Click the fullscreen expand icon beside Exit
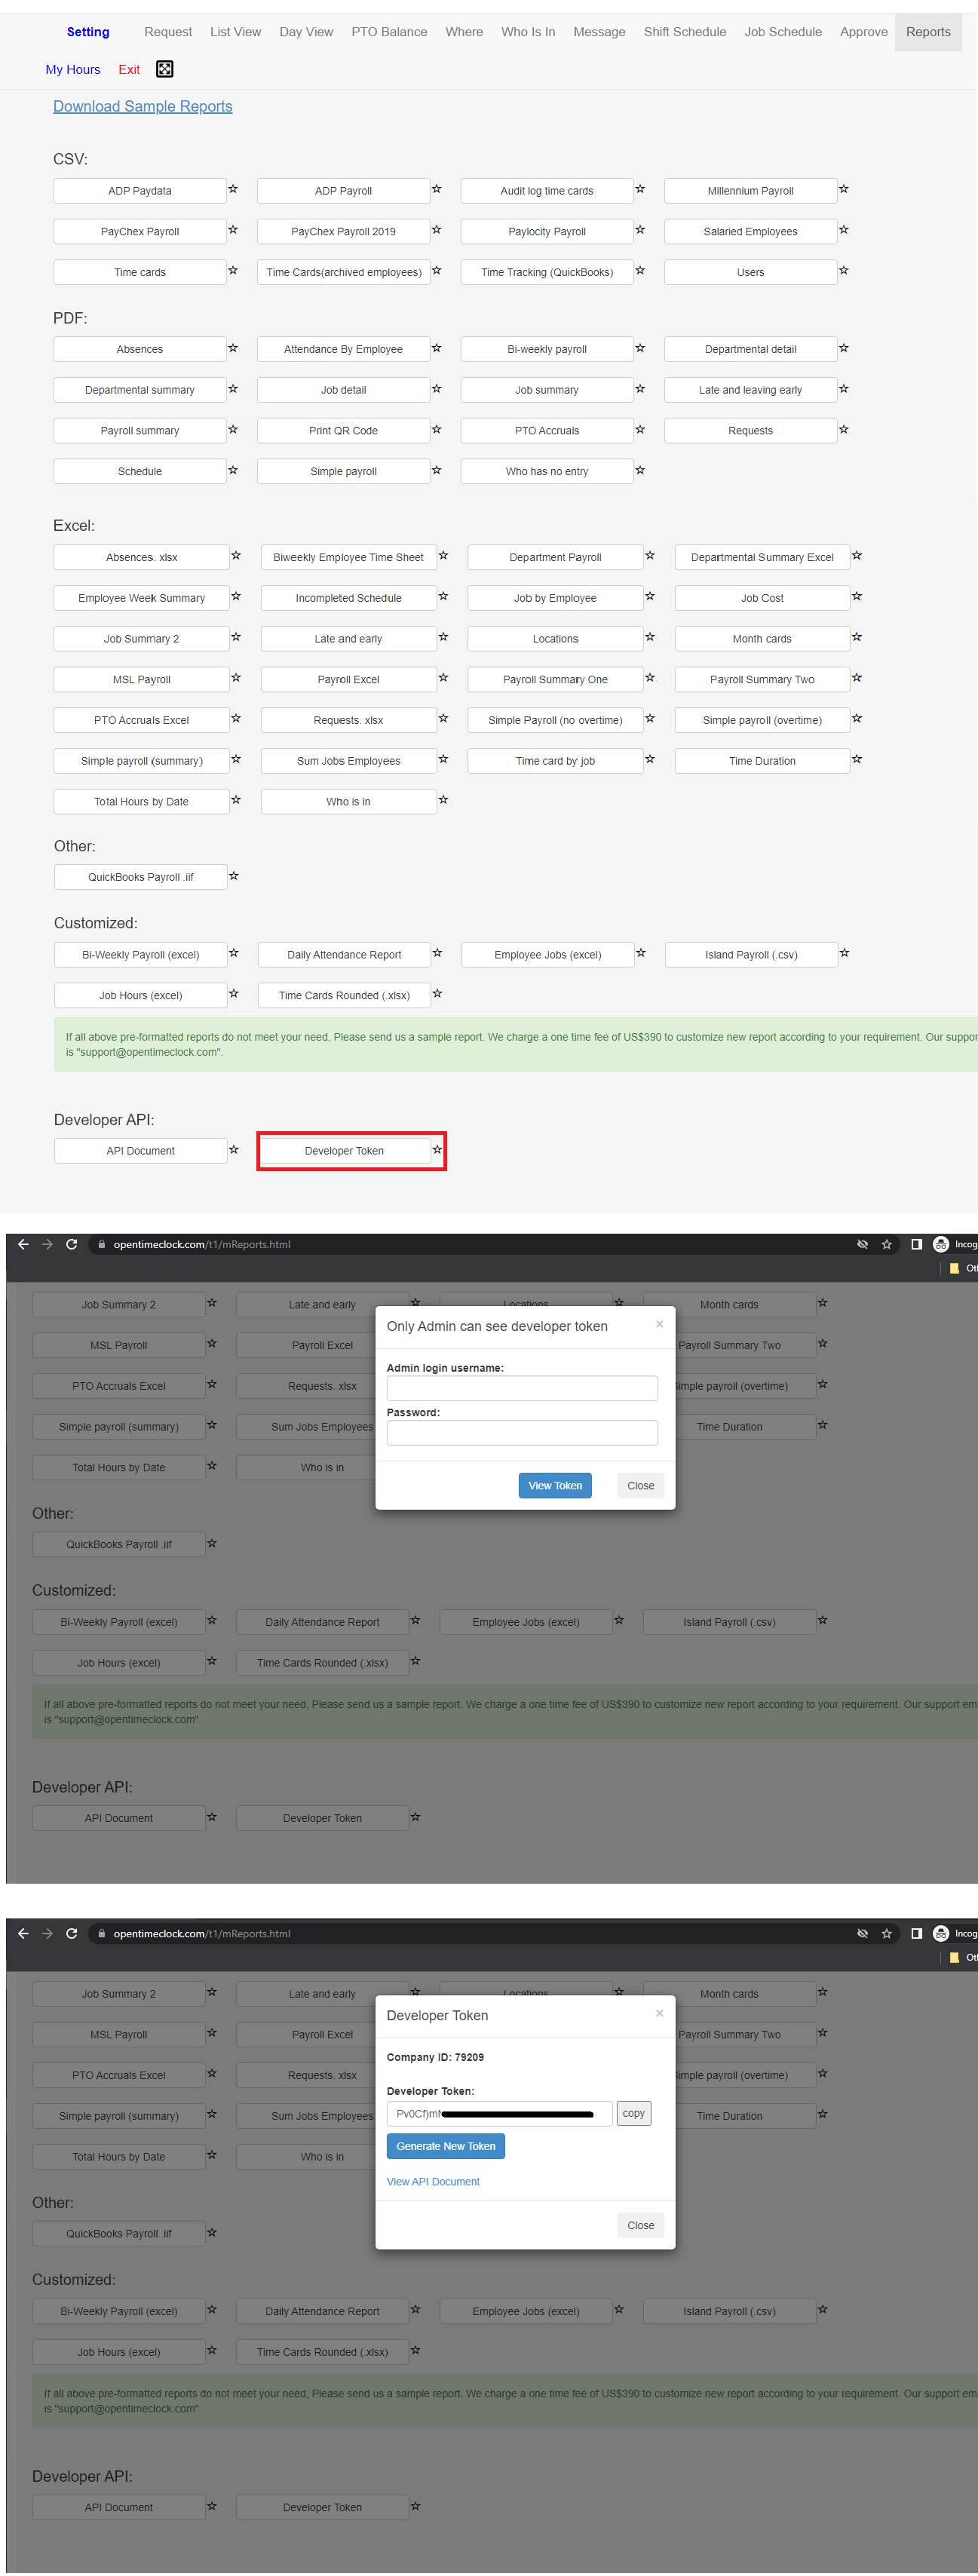This screenshot has height=2576, width=978. [x=165, y=69]
